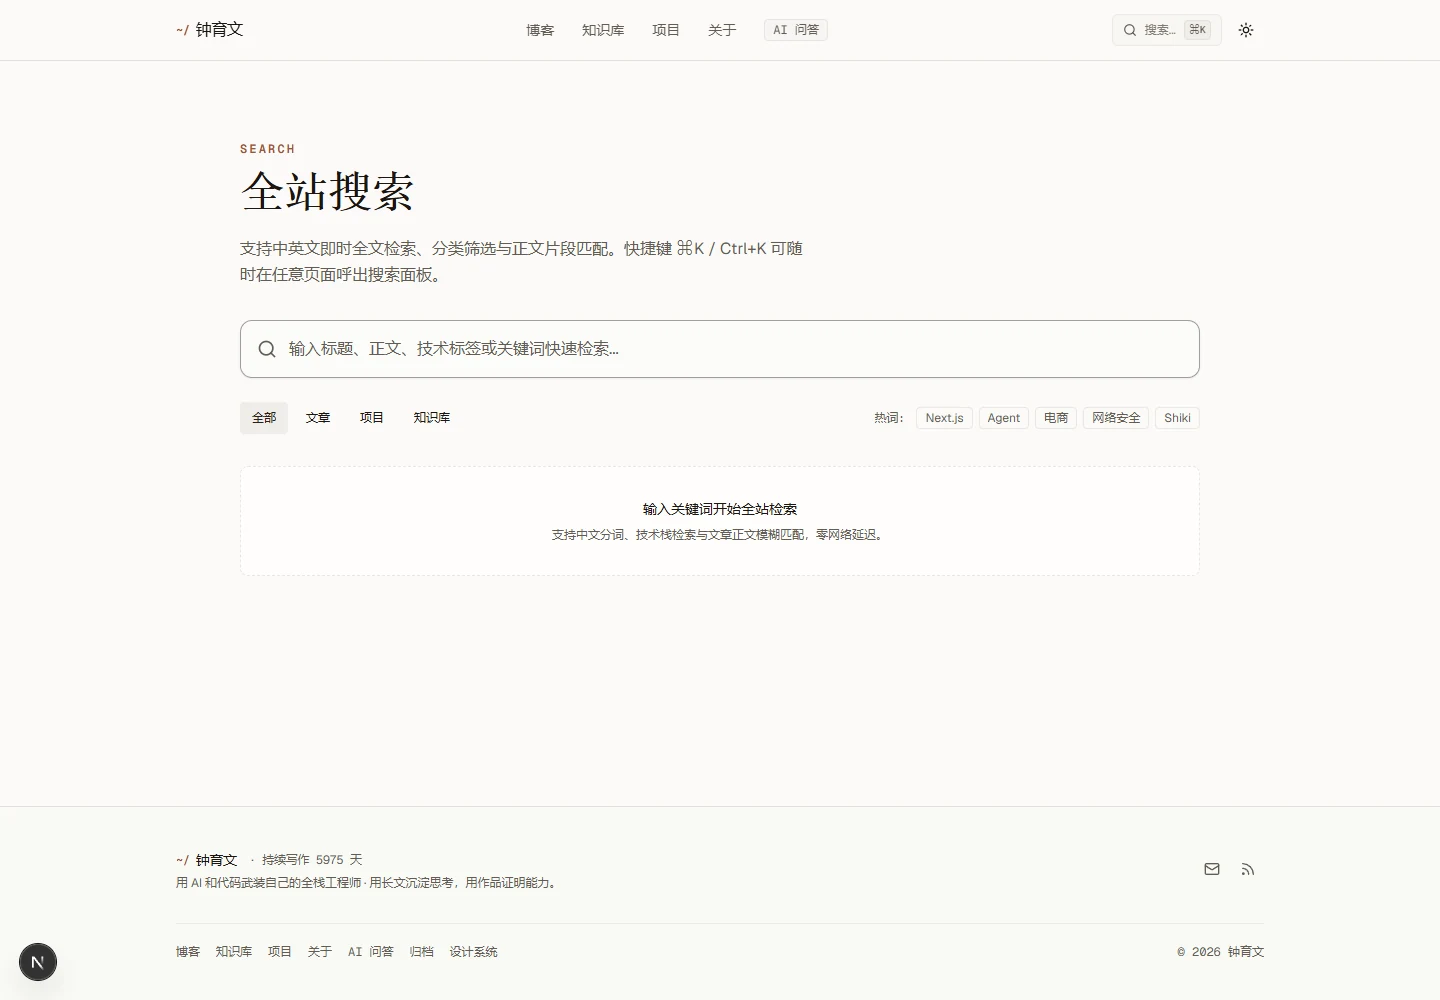Screen dimensions: 1440x1000
Task: Open the header search button with ⌘K
Action: (1167, 30)
